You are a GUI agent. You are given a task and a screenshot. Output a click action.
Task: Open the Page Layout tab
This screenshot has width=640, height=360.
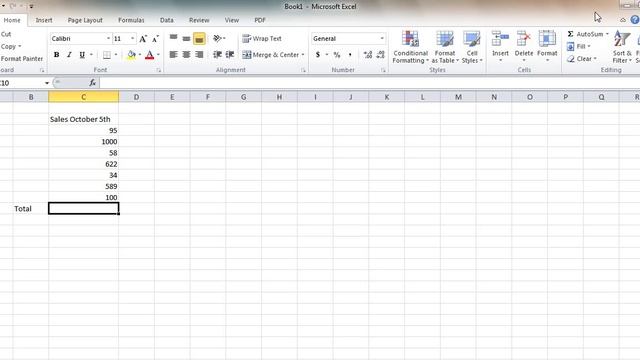point(85,20)
